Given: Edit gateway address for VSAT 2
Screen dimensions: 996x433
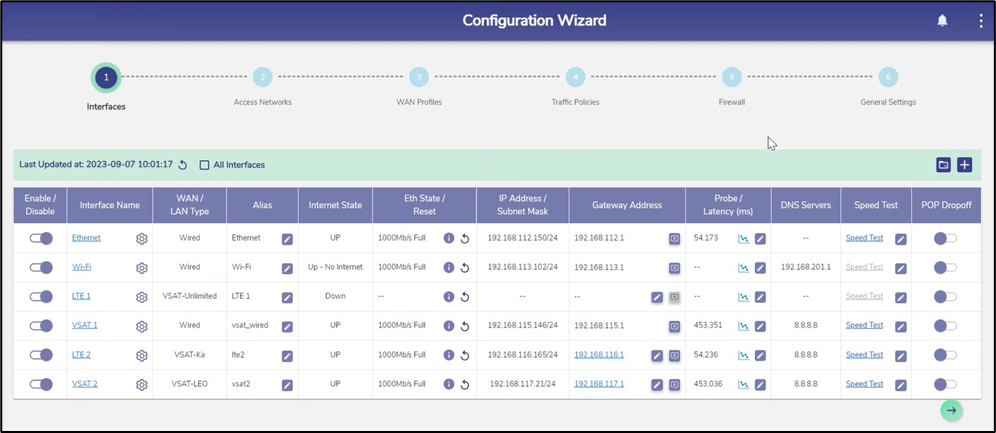Looking at the screenshot, I should [x=657, y=384].
